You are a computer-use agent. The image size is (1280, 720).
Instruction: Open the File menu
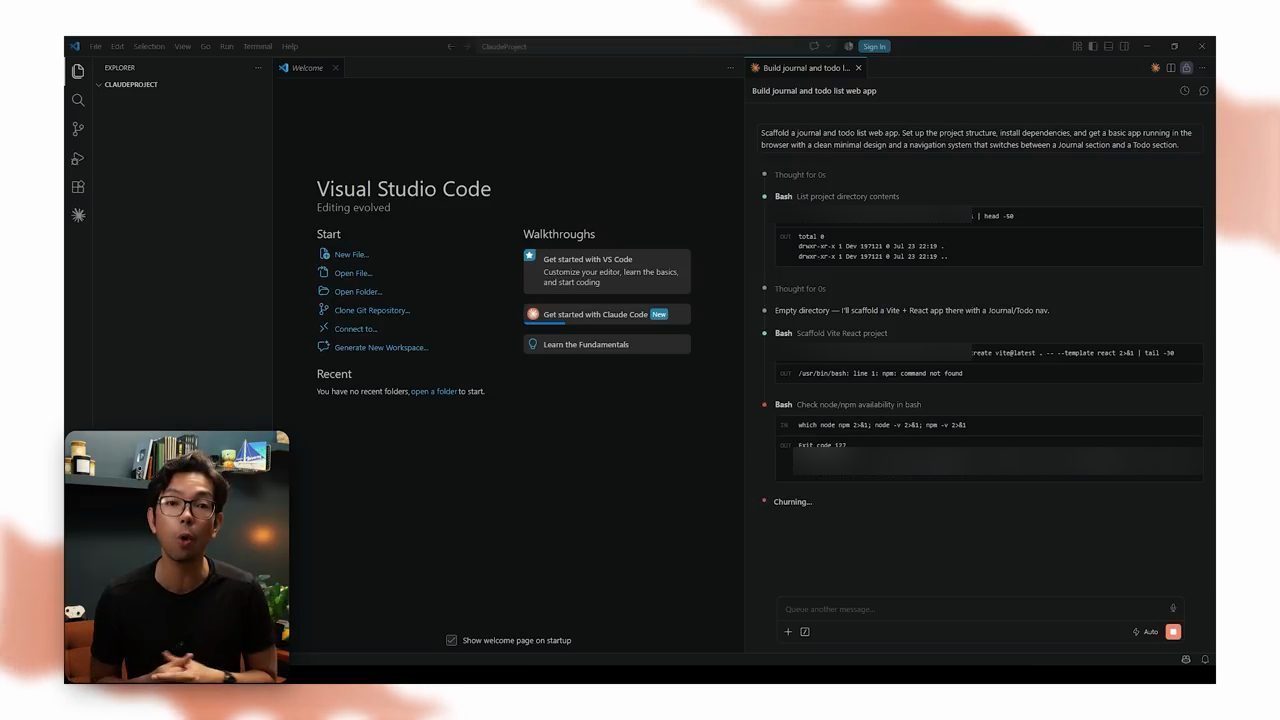tap(95, 46)
